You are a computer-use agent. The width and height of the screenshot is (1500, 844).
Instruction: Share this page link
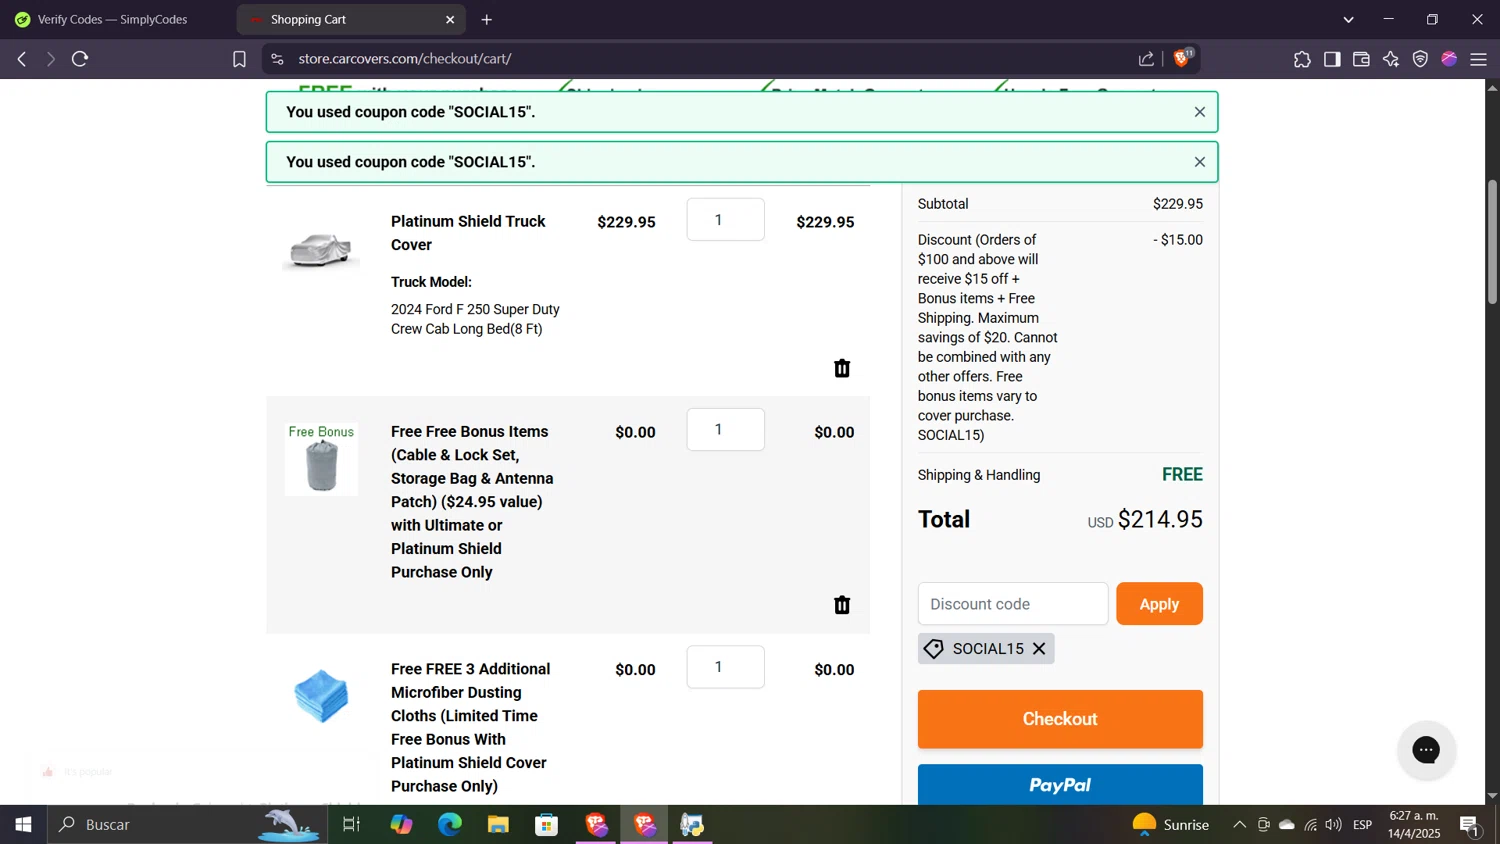1146,59
